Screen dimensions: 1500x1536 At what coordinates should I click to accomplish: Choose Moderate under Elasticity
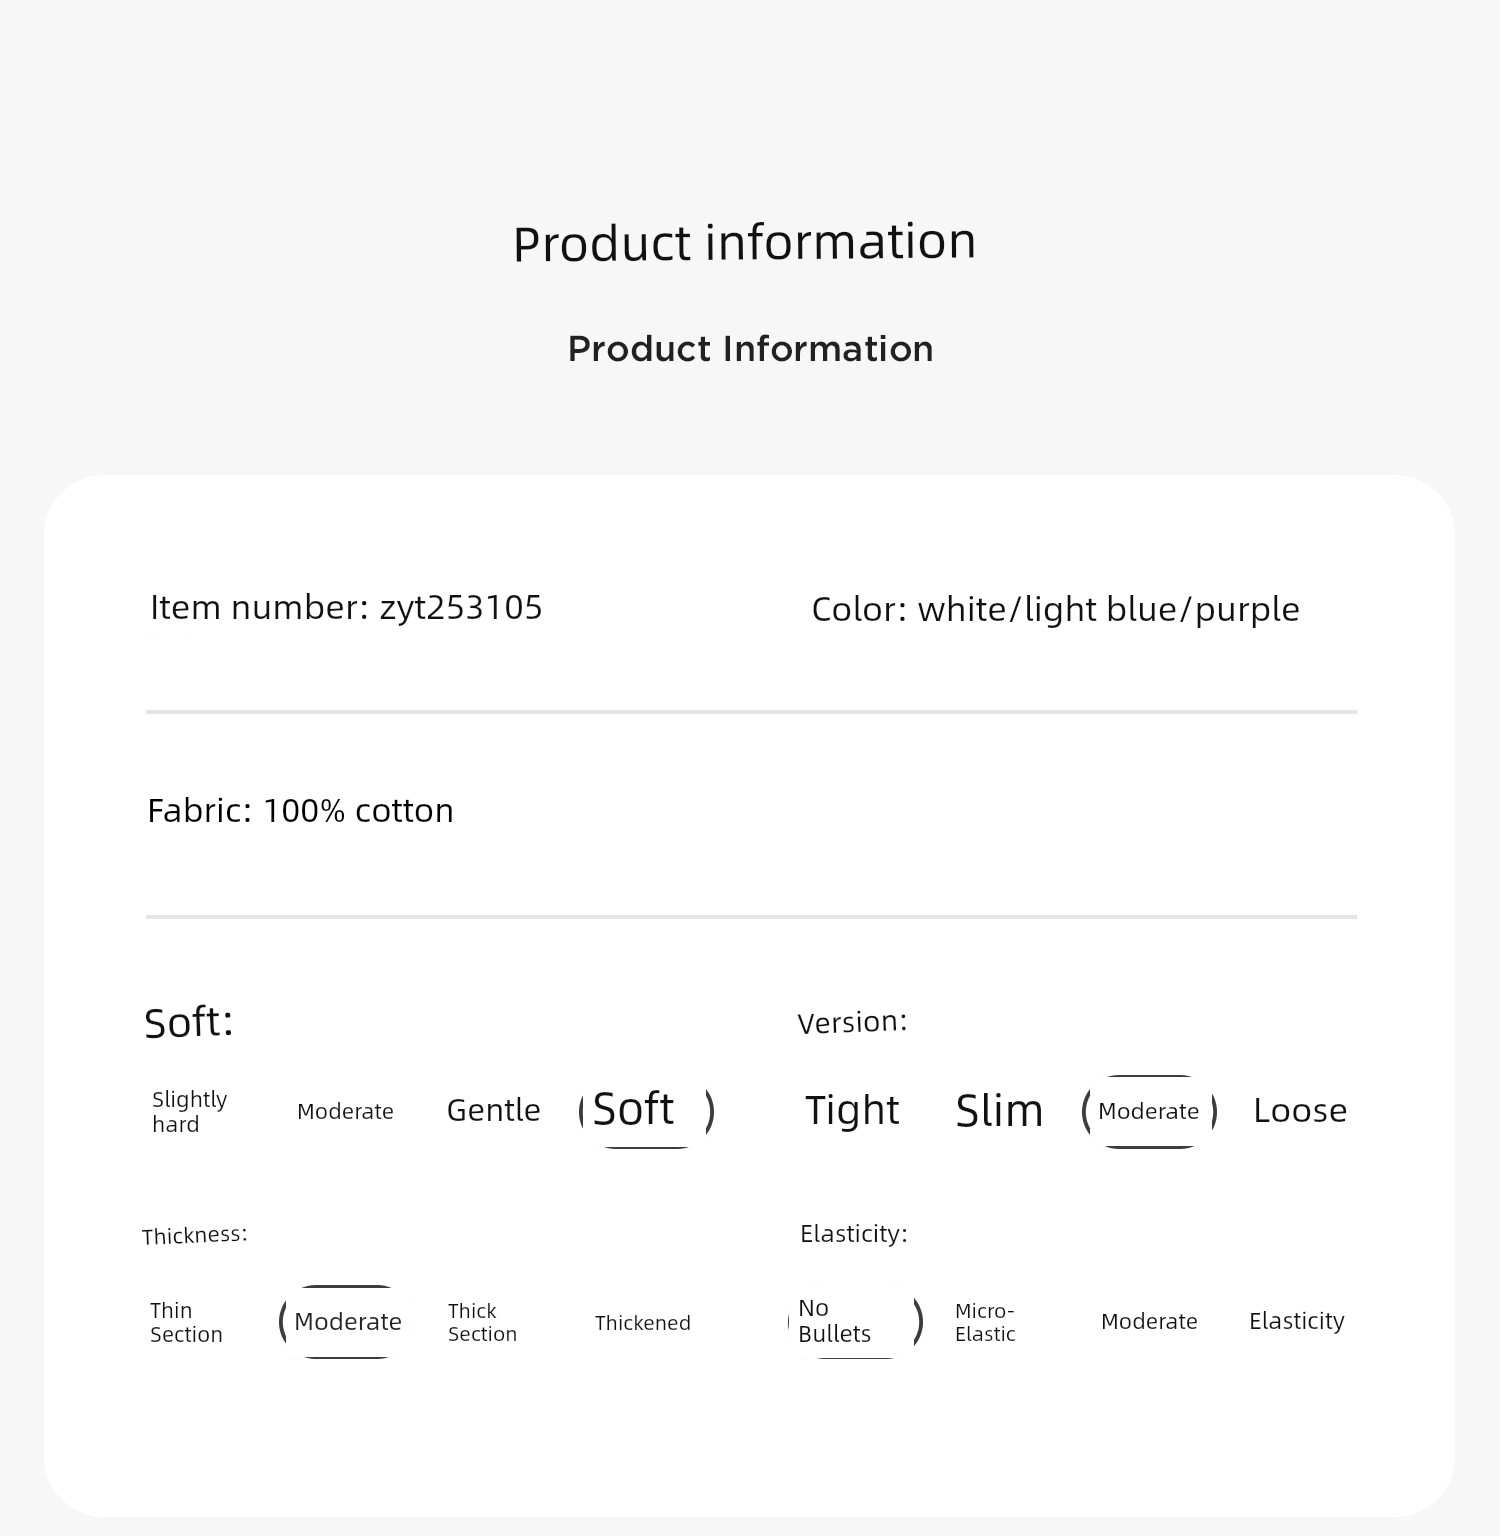(x=1149, y=1321)
